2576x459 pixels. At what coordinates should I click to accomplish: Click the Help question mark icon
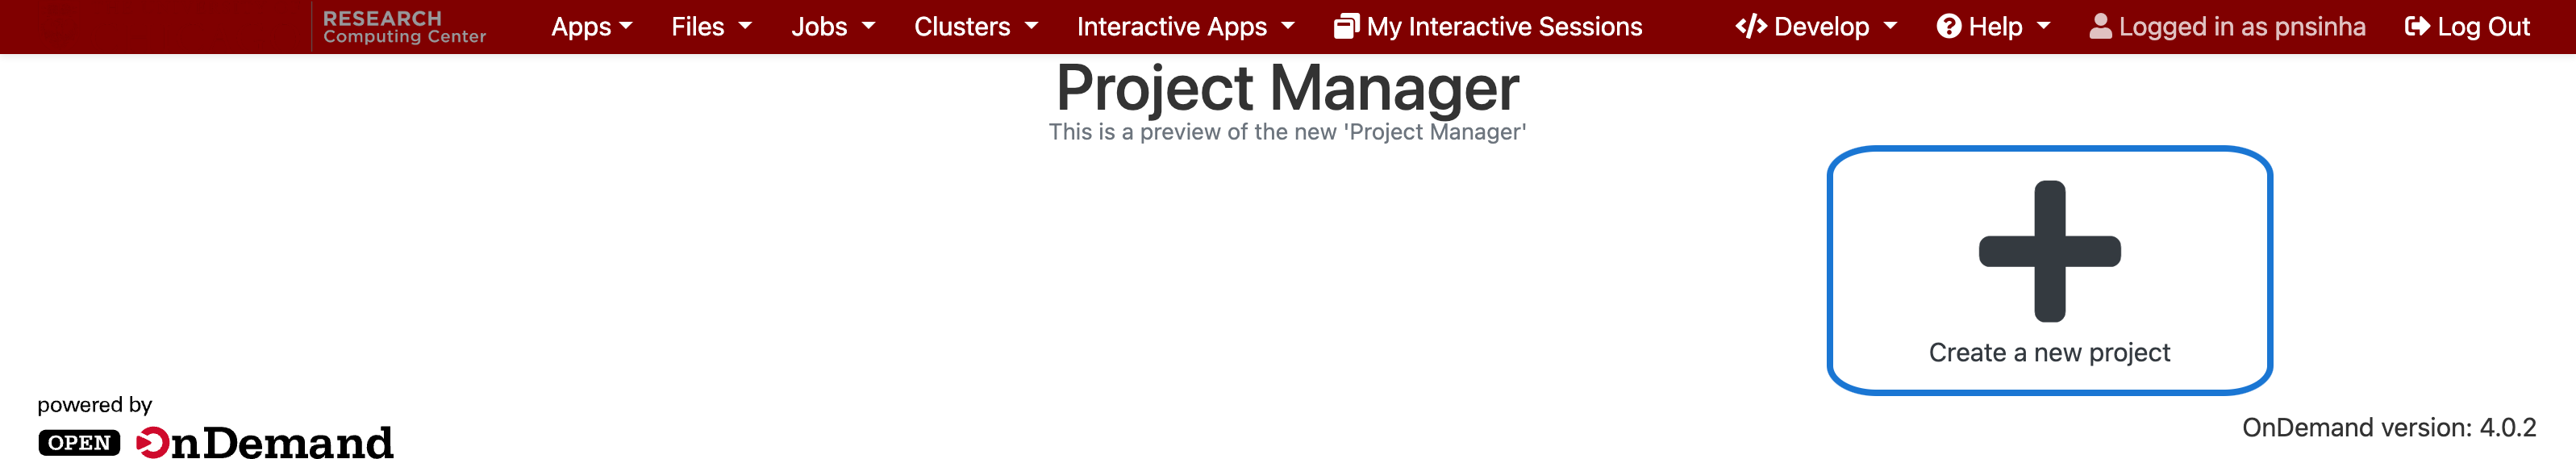point(1948,27)
